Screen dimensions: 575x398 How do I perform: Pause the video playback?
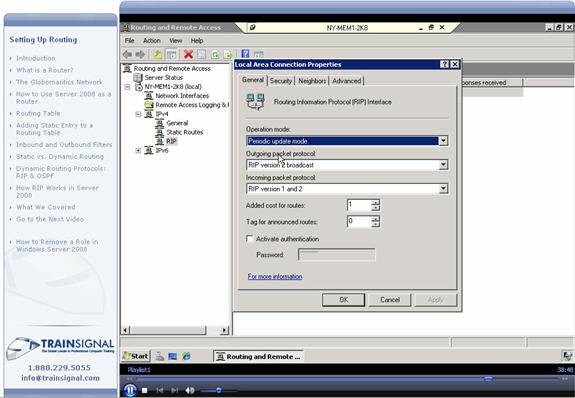click(130, 390)
